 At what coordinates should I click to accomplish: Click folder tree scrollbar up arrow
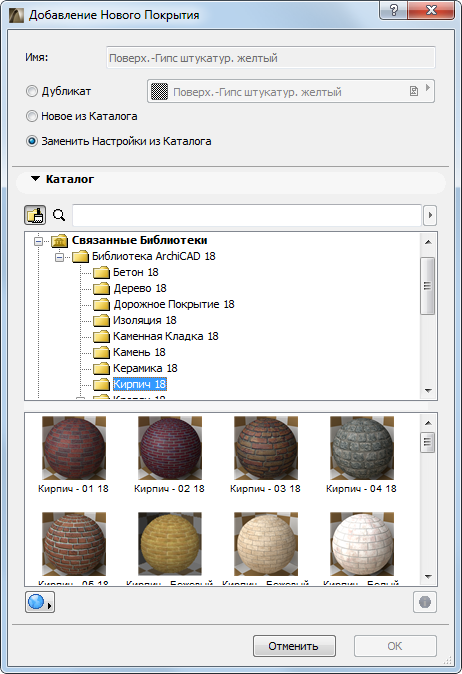[x=428, y=242]
